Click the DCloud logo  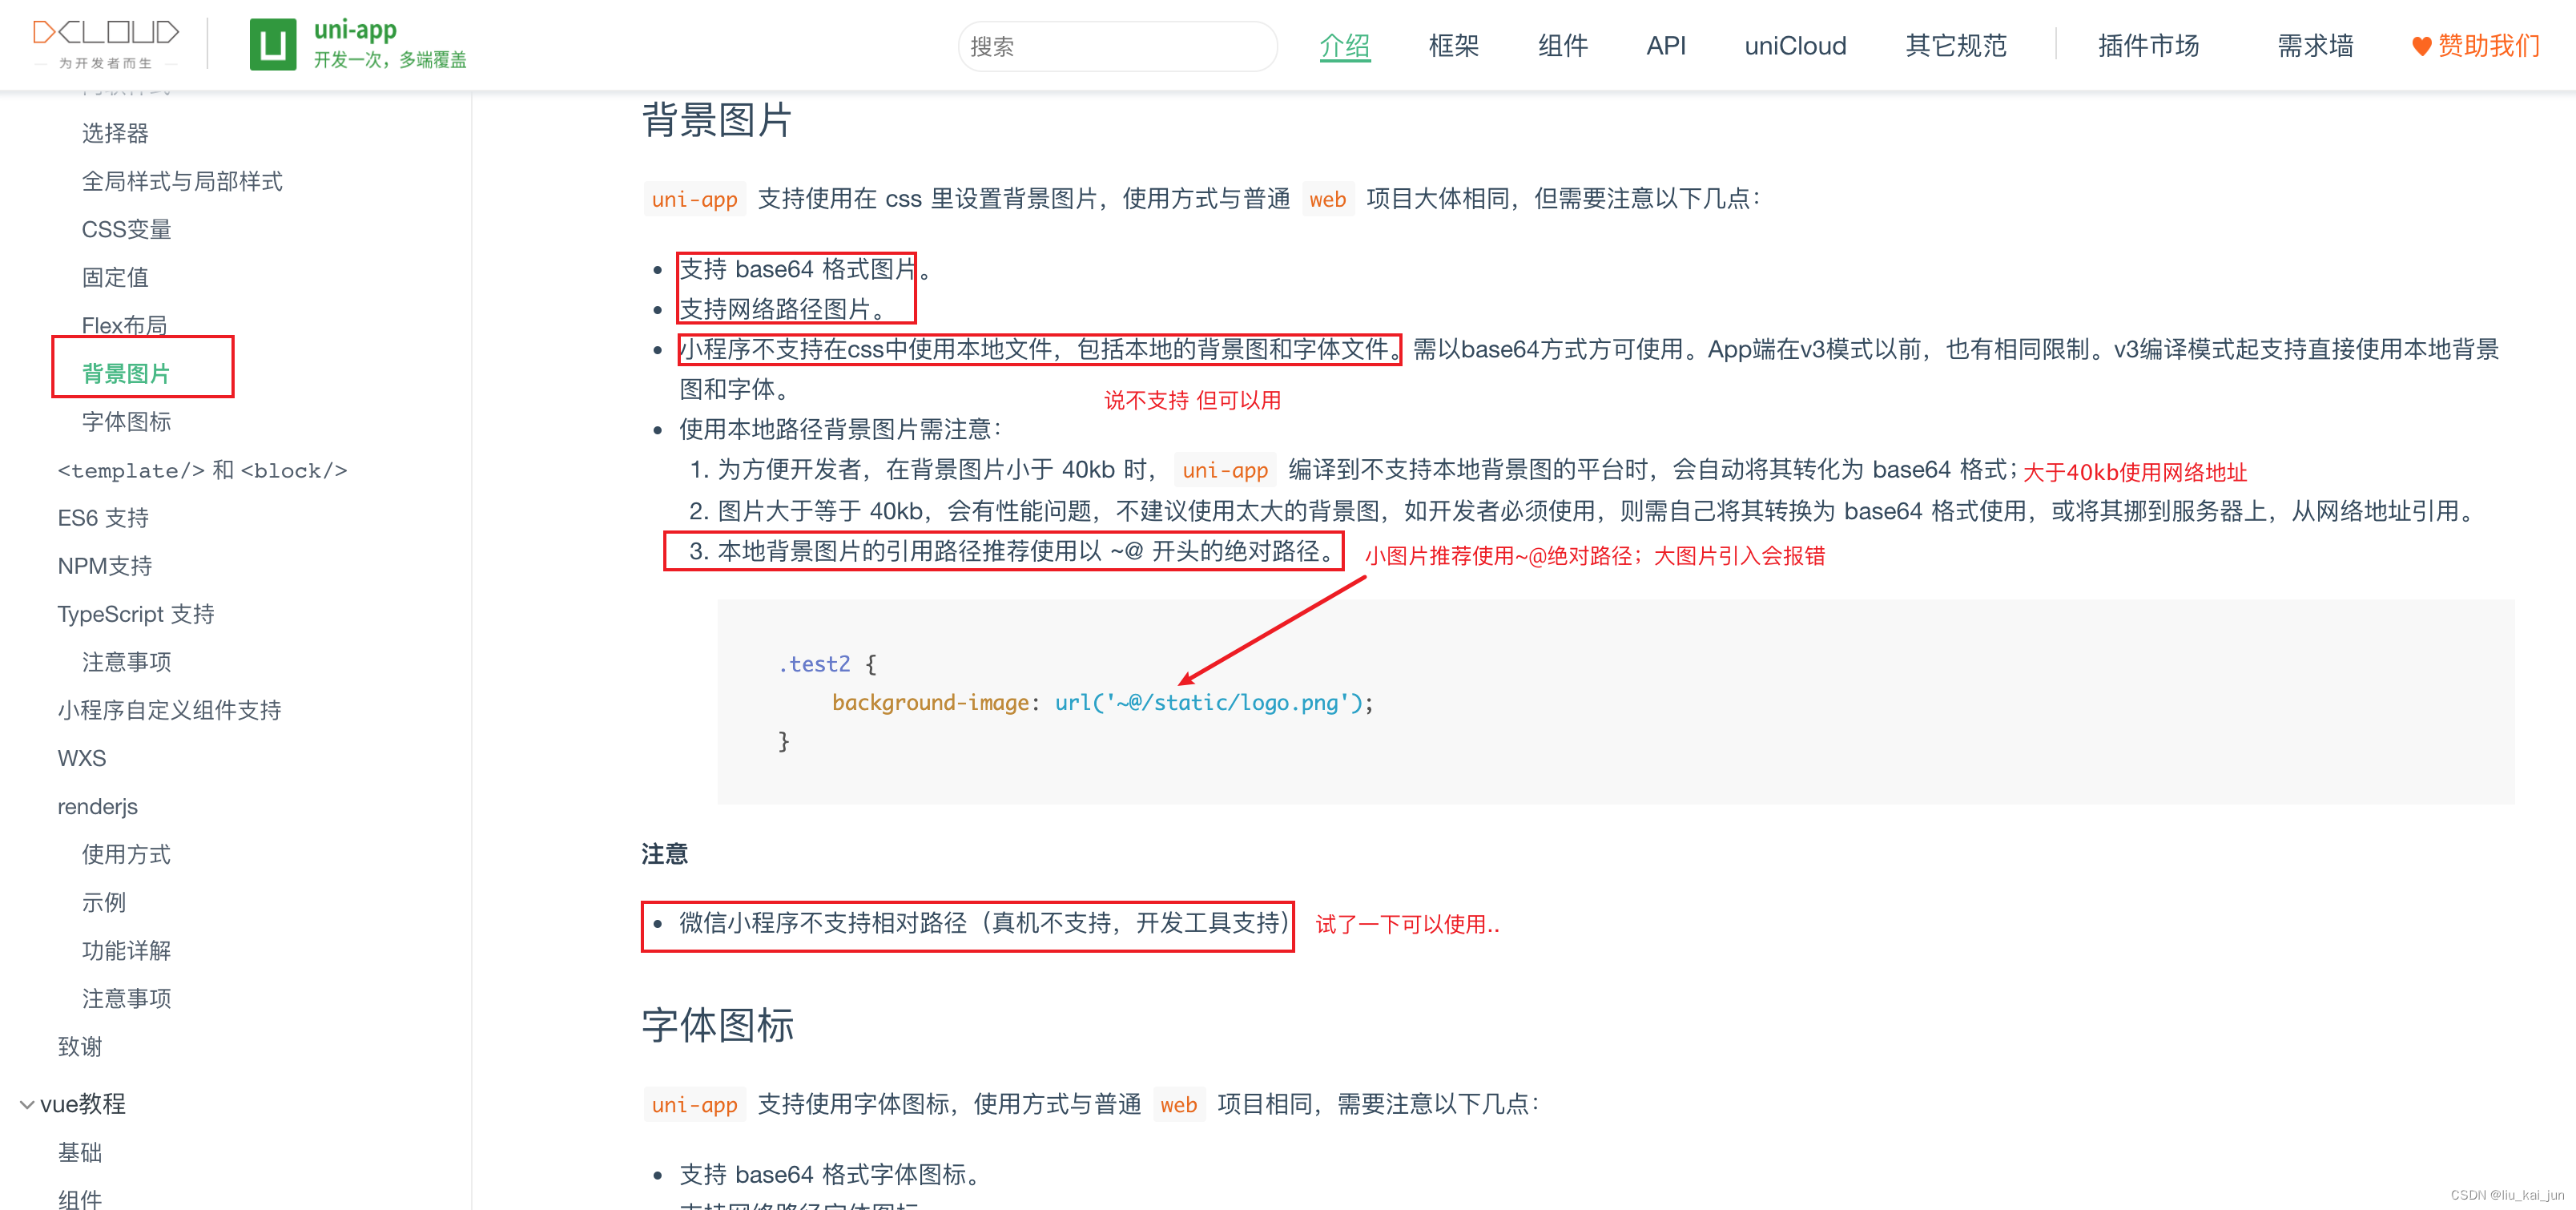(106, 44)
